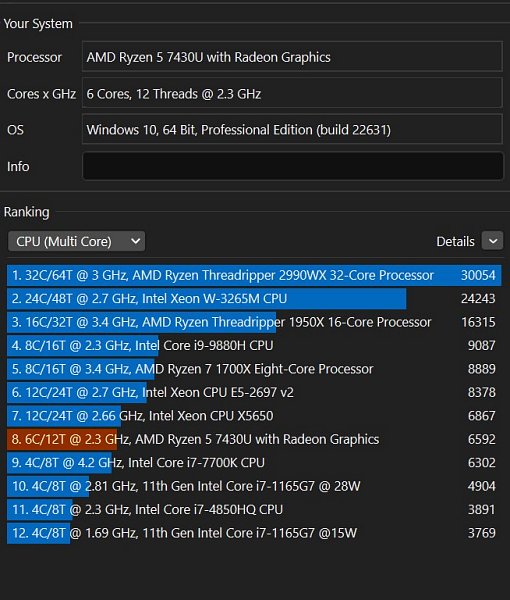The width and height of the screenshot is (510, 600).
Task: Select the Threadripper 2990WX ranking entry
Action: click(x=254, y=275)
